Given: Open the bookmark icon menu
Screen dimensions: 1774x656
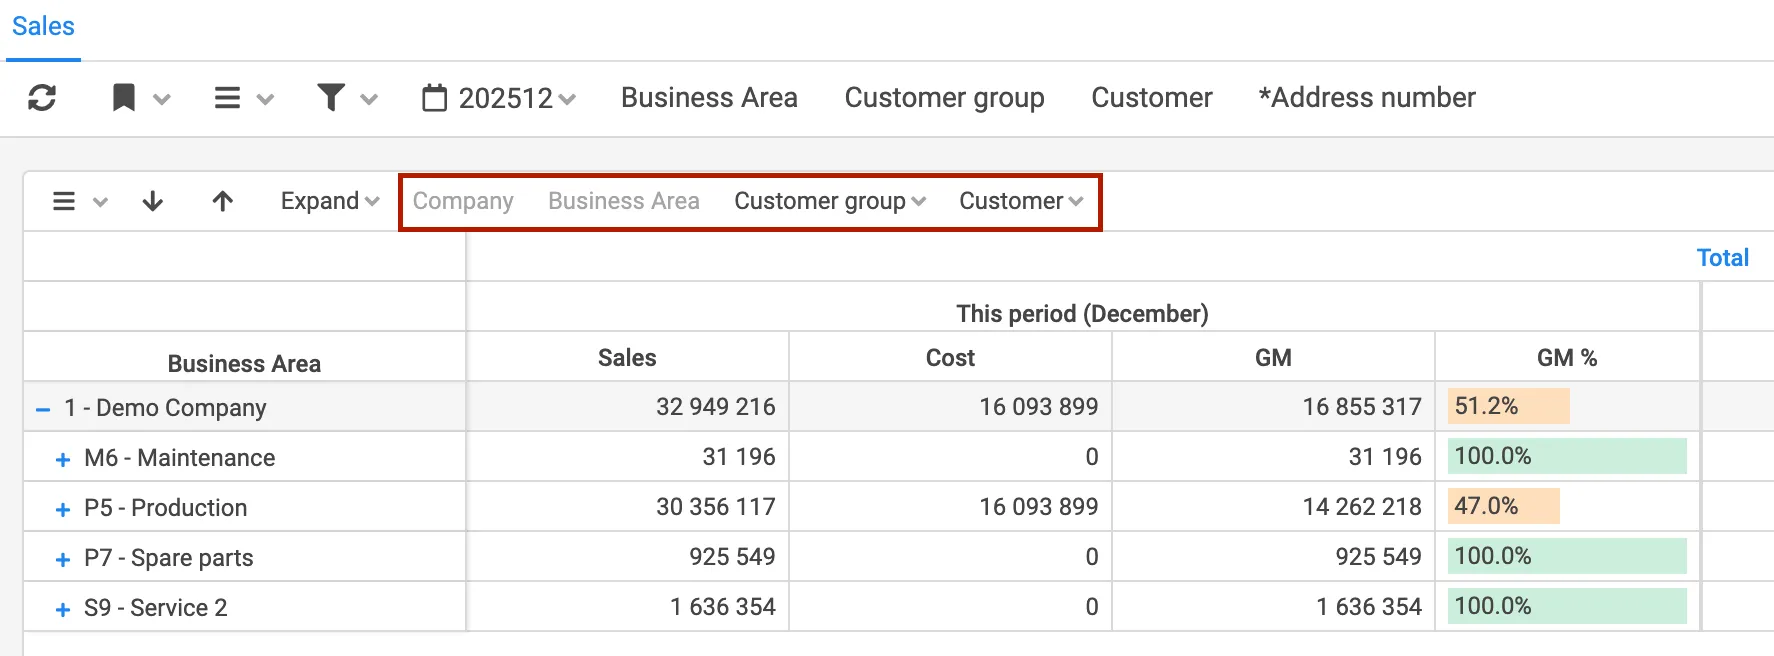Looking at the screenshot, I should 125,98.
